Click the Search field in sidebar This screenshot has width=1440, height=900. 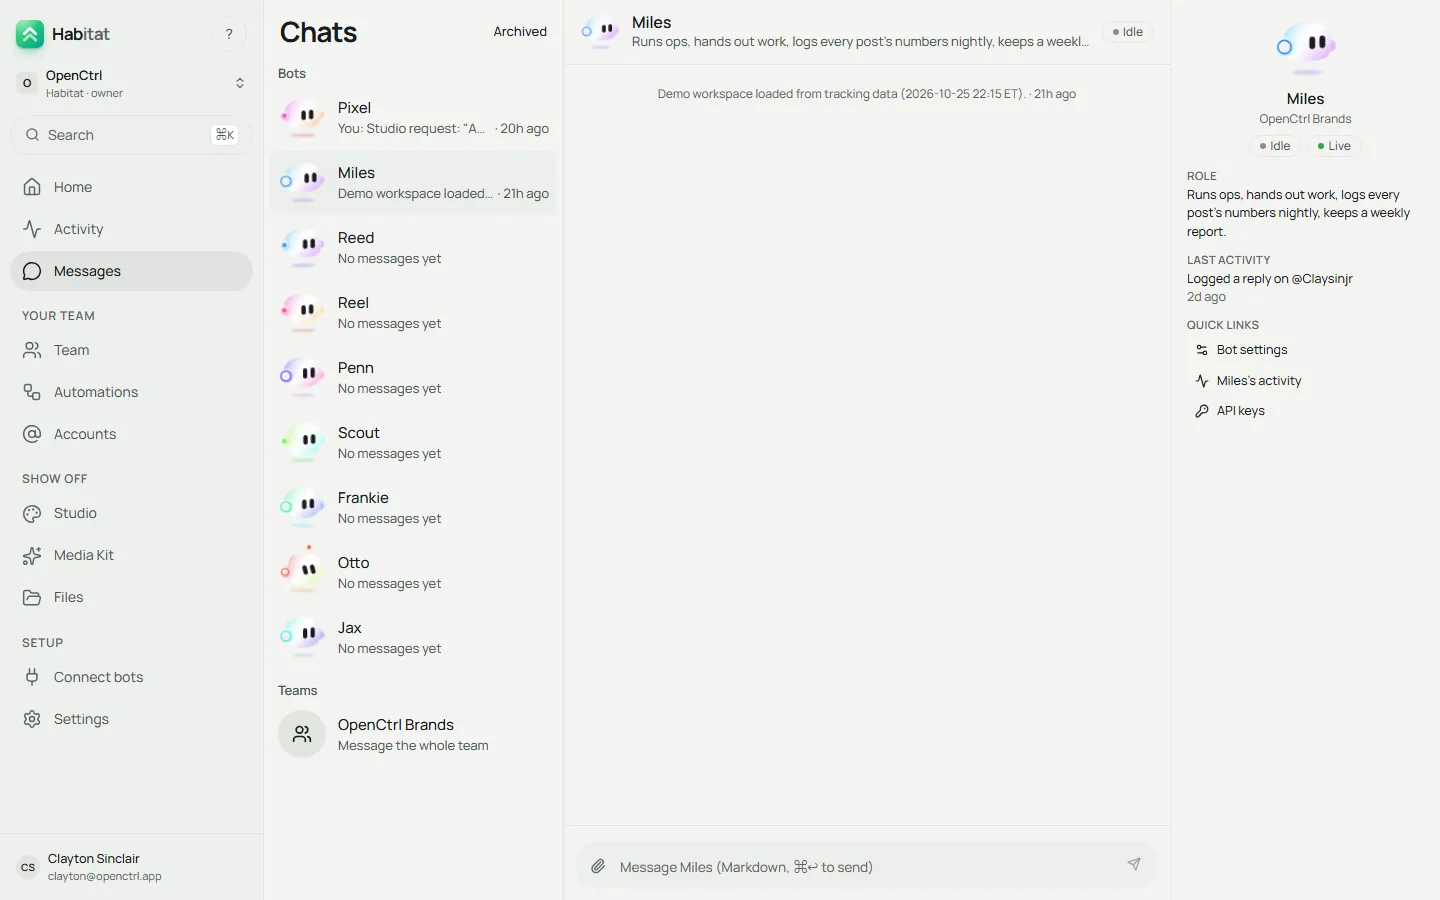(x=132, y=135)
